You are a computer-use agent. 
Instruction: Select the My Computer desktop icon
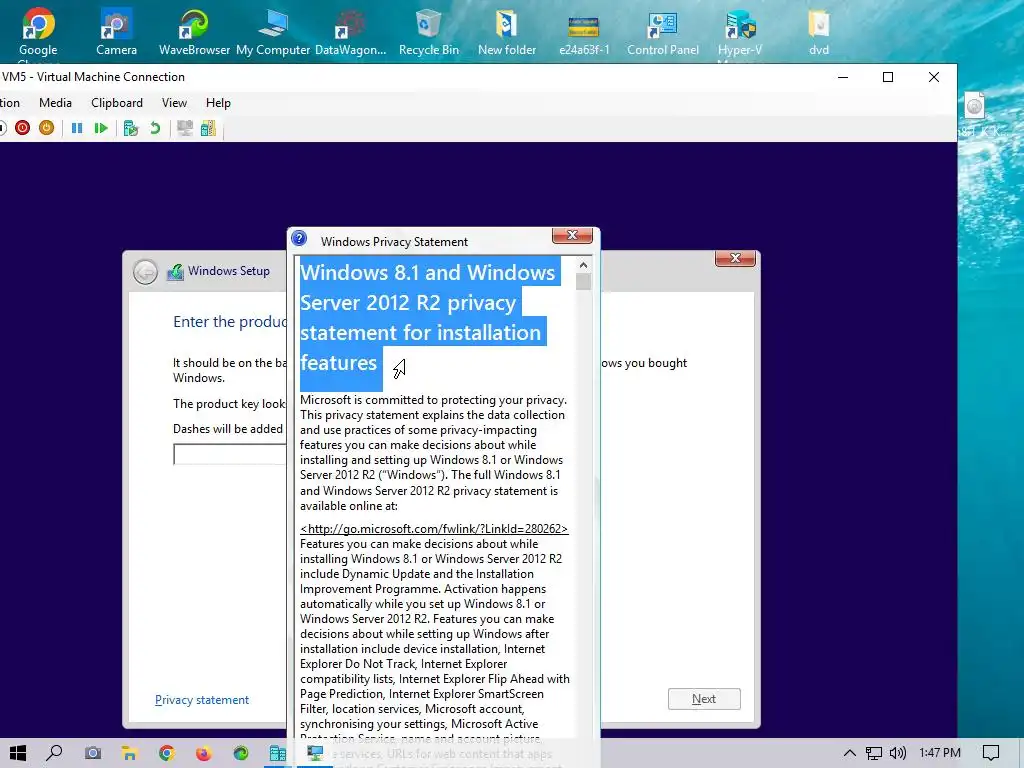coord(273,31)
